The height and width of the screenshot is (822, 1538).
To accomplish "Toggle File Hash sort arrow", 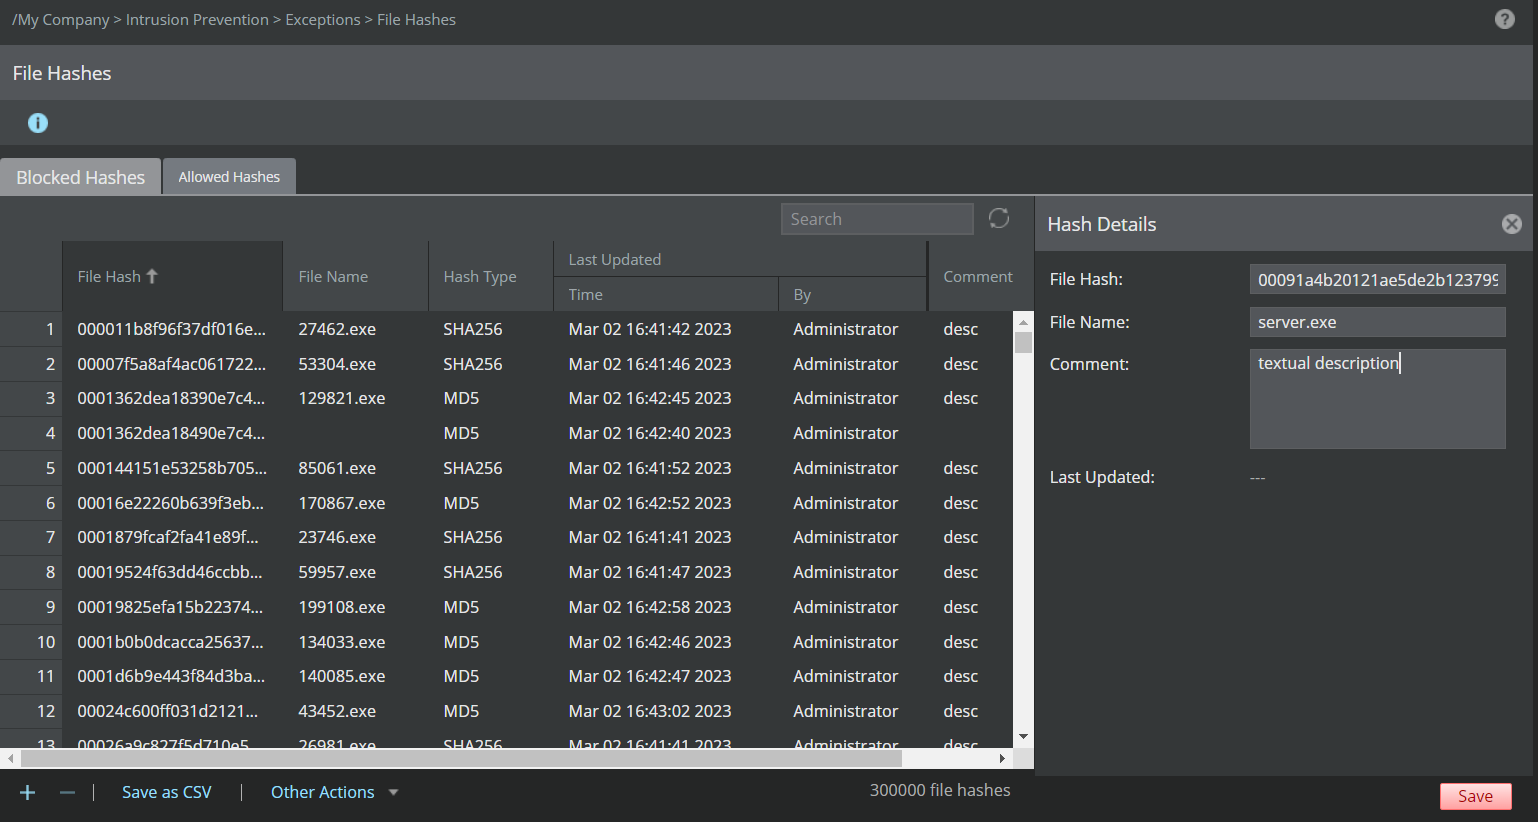I will (152, 276).
